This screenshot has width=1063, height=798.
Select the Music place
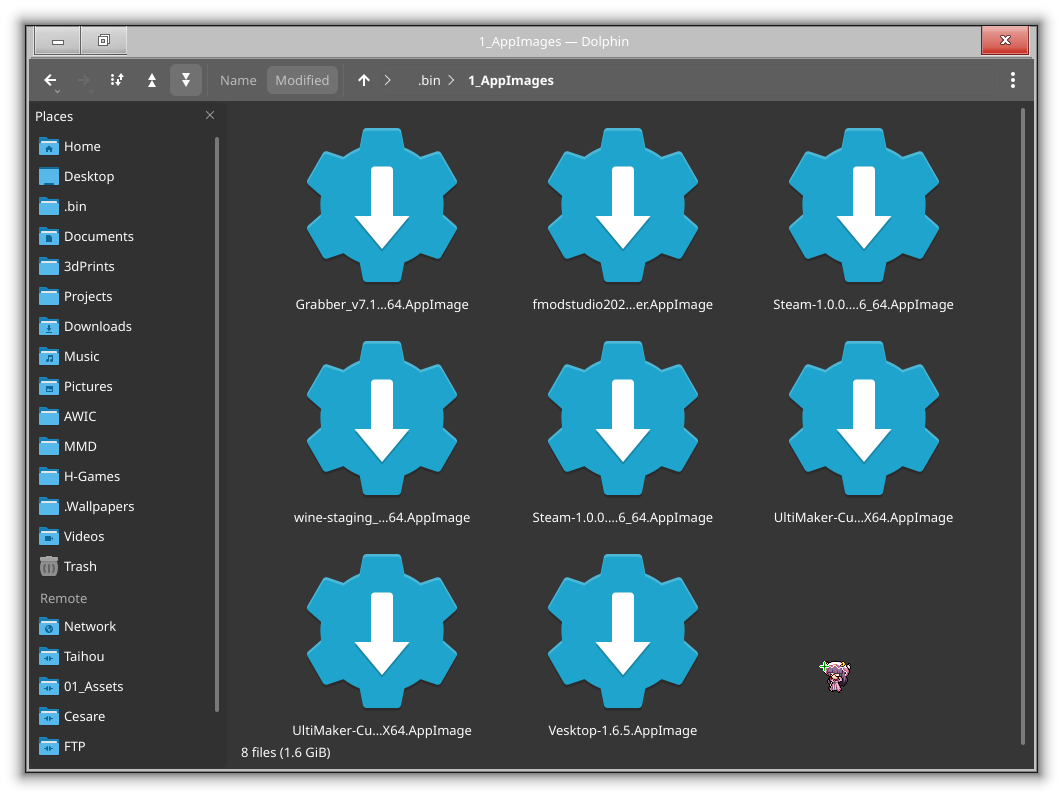click(126, 356)
